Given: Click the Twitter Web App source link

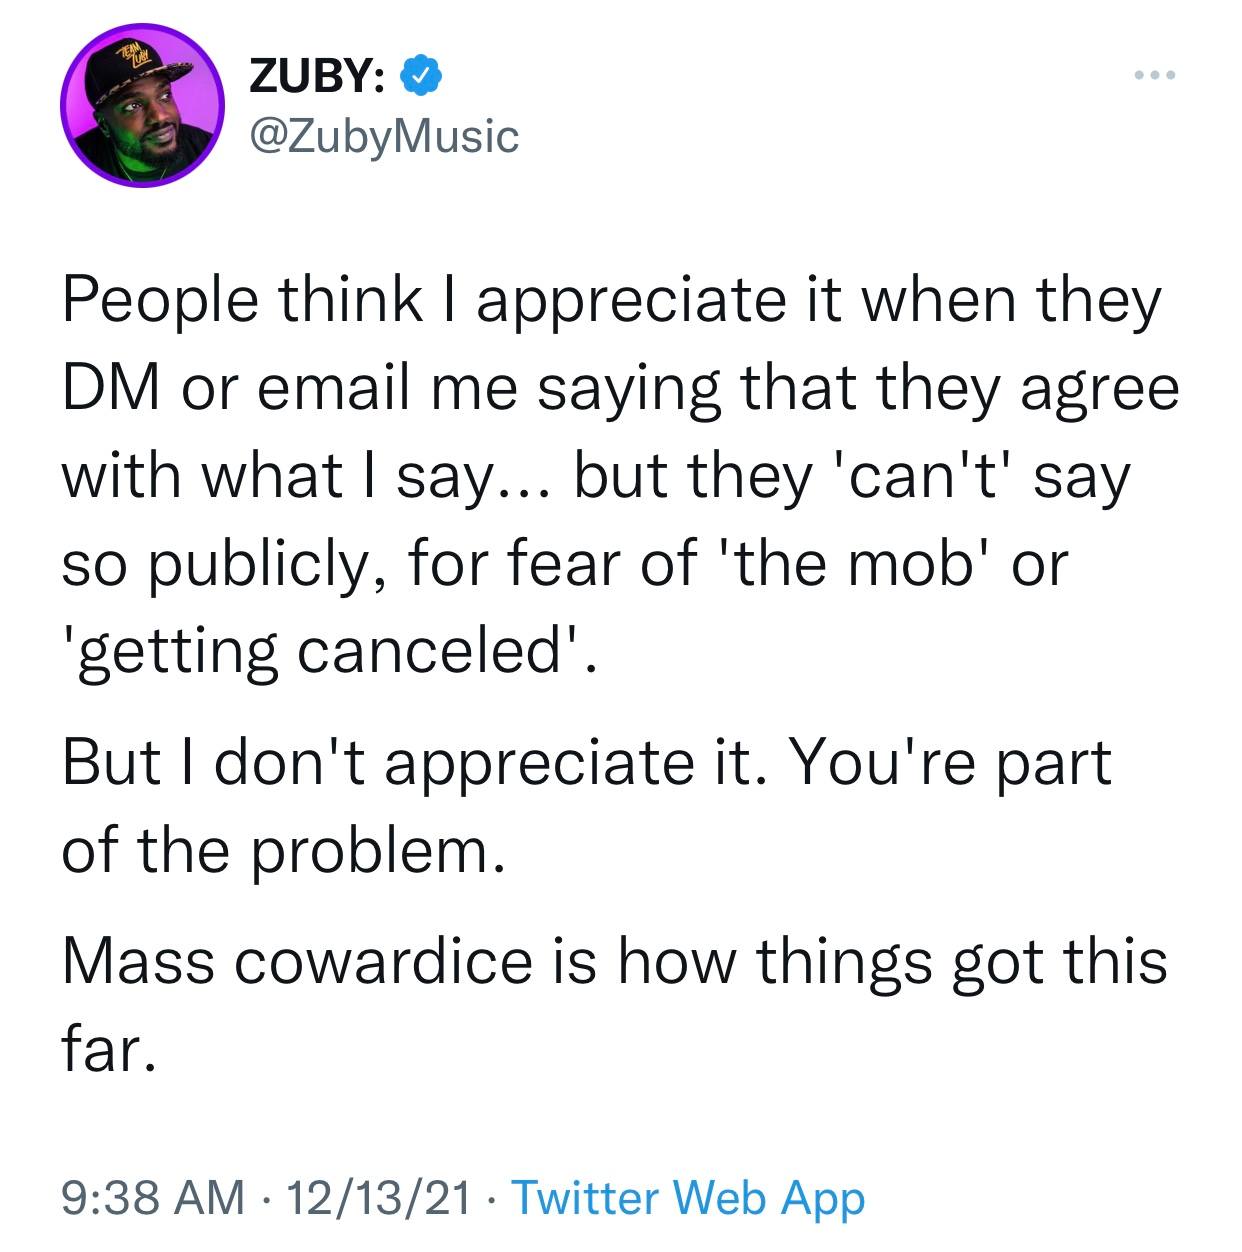Looking at the screenshot, I should pyautogui.click(x=688, y=1197).
